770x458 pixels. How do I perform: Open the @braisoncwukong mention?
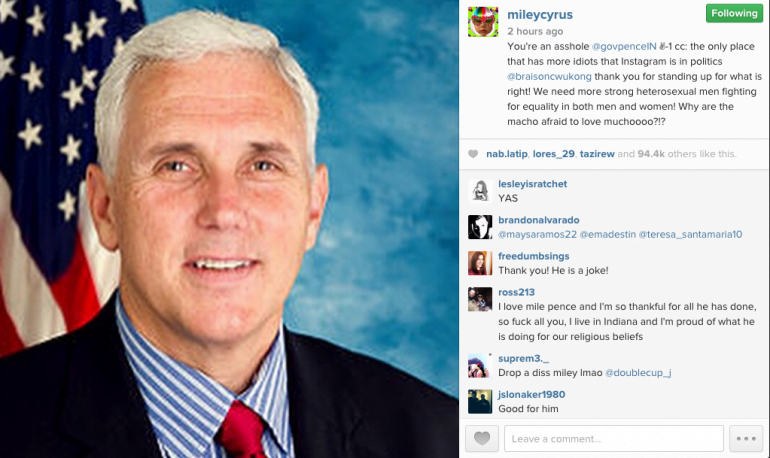point(549,77)
